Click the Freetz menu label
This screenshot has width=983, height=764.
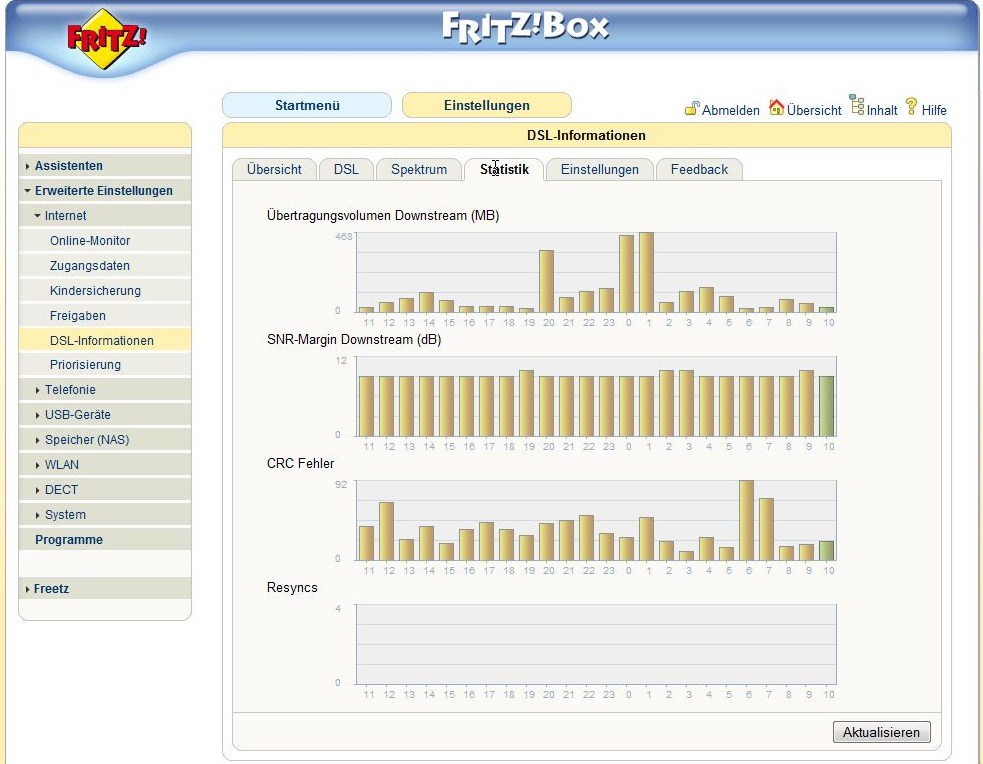[51, 589]
